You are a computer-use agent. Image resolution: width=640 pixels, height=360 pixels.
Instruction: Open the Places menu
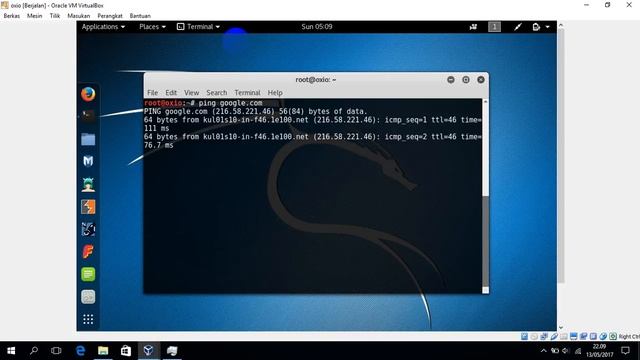point(152,27)
